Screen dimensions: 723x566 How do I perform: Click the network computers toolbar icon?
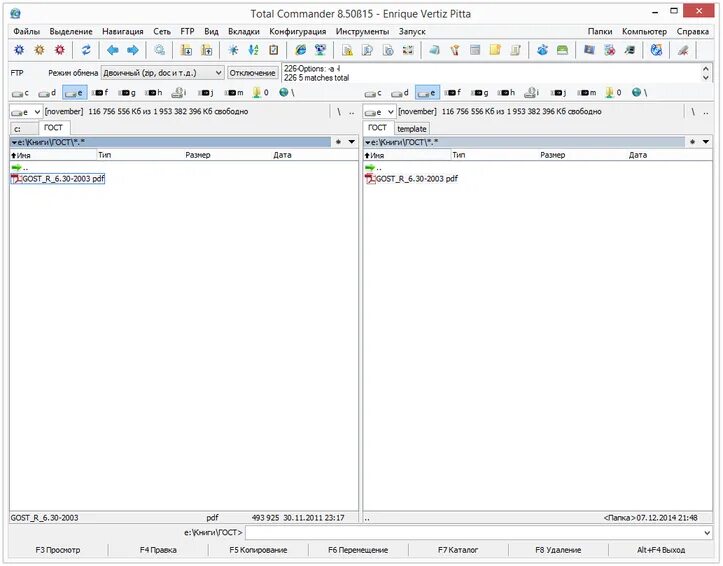coord(320,50)
